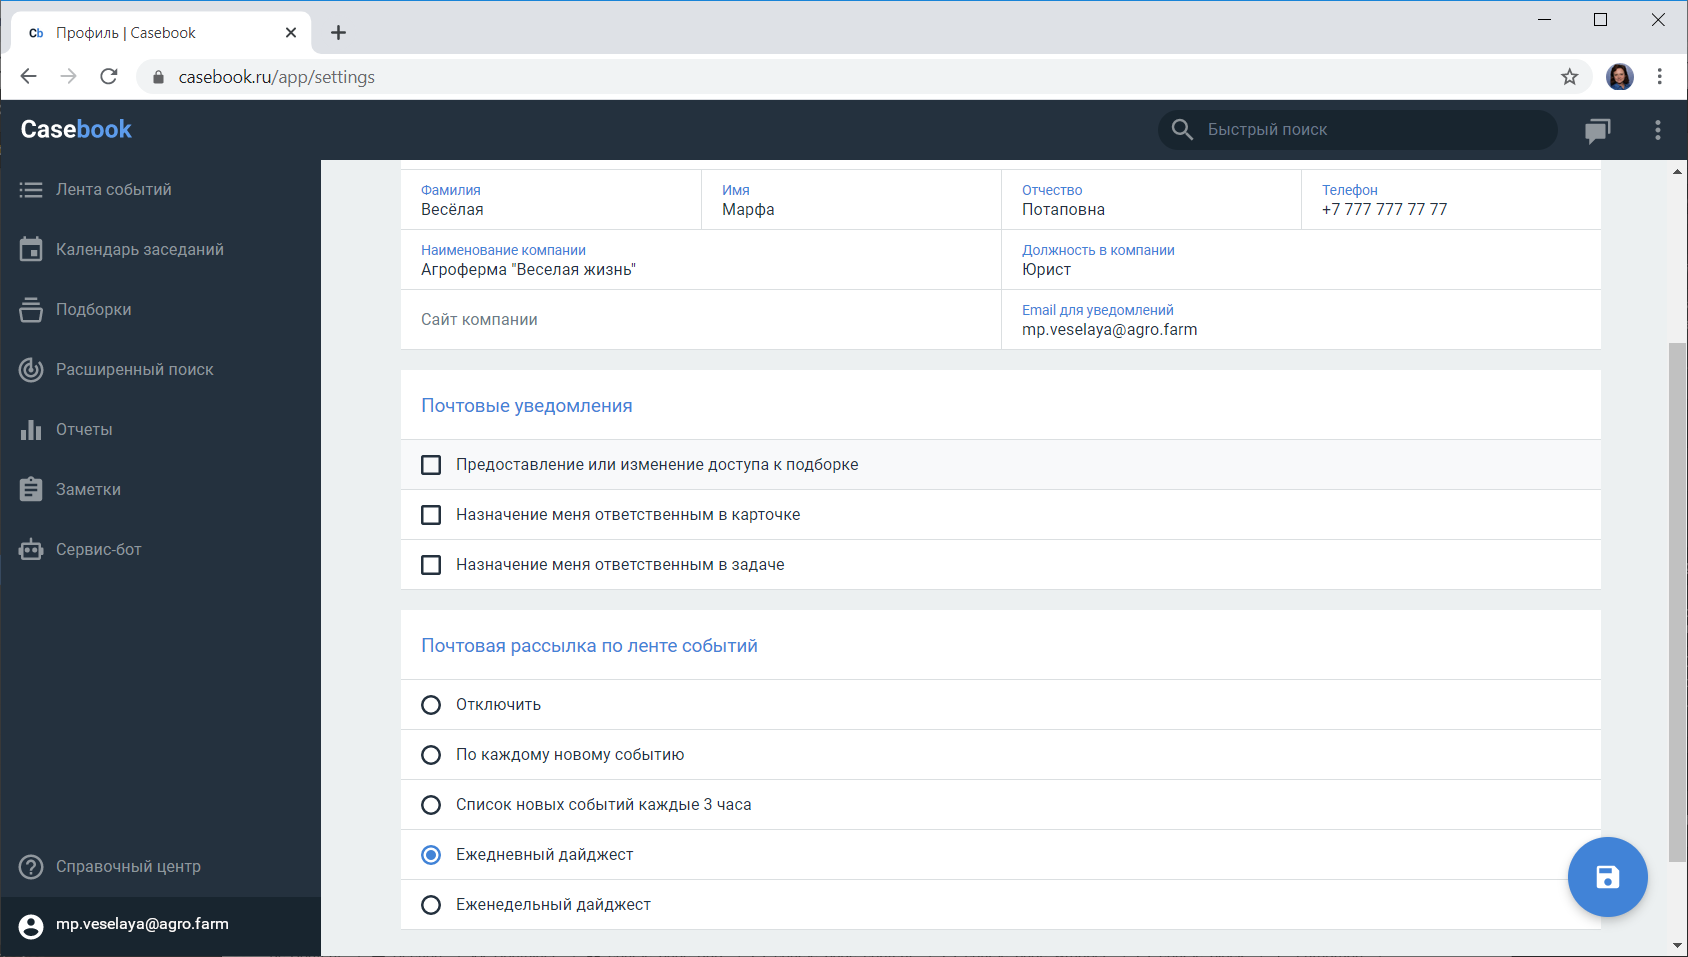Click the quick search magnifier icon
This screenshot has height=957, width=1688.
coord(1182,130)
